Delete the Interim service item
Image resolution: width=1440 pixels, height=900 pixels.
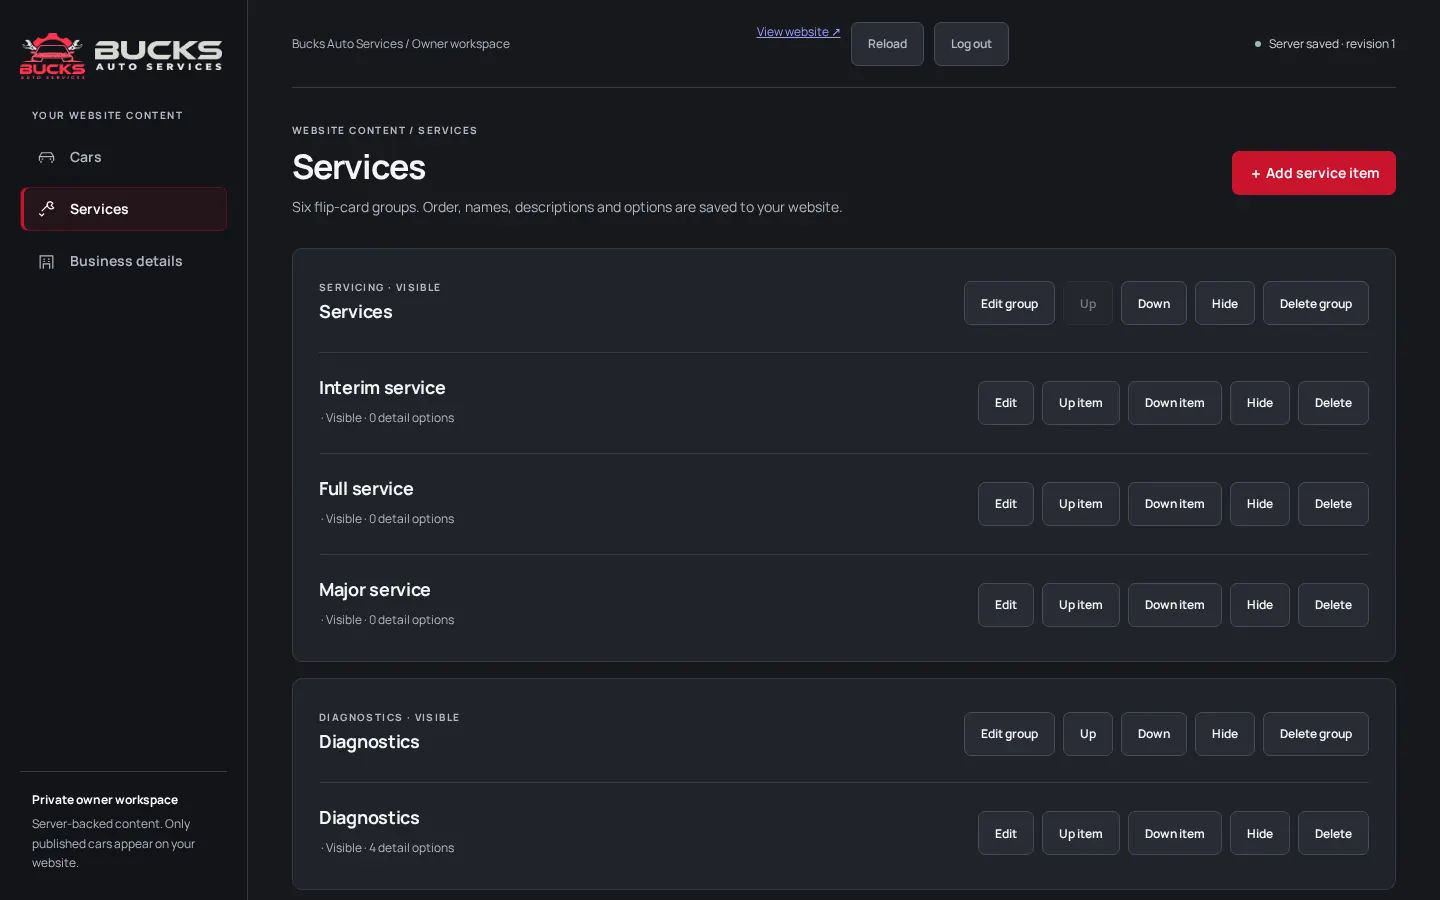click(x=1333, y=403)
